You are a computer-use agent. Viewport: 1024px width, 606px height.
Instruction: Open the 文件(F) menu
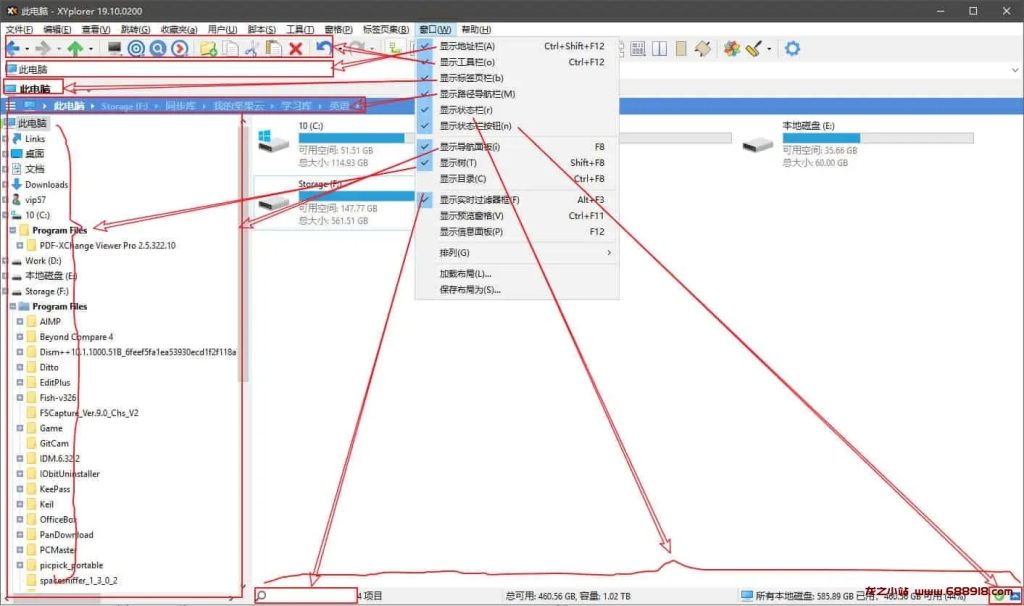[19, 29]
